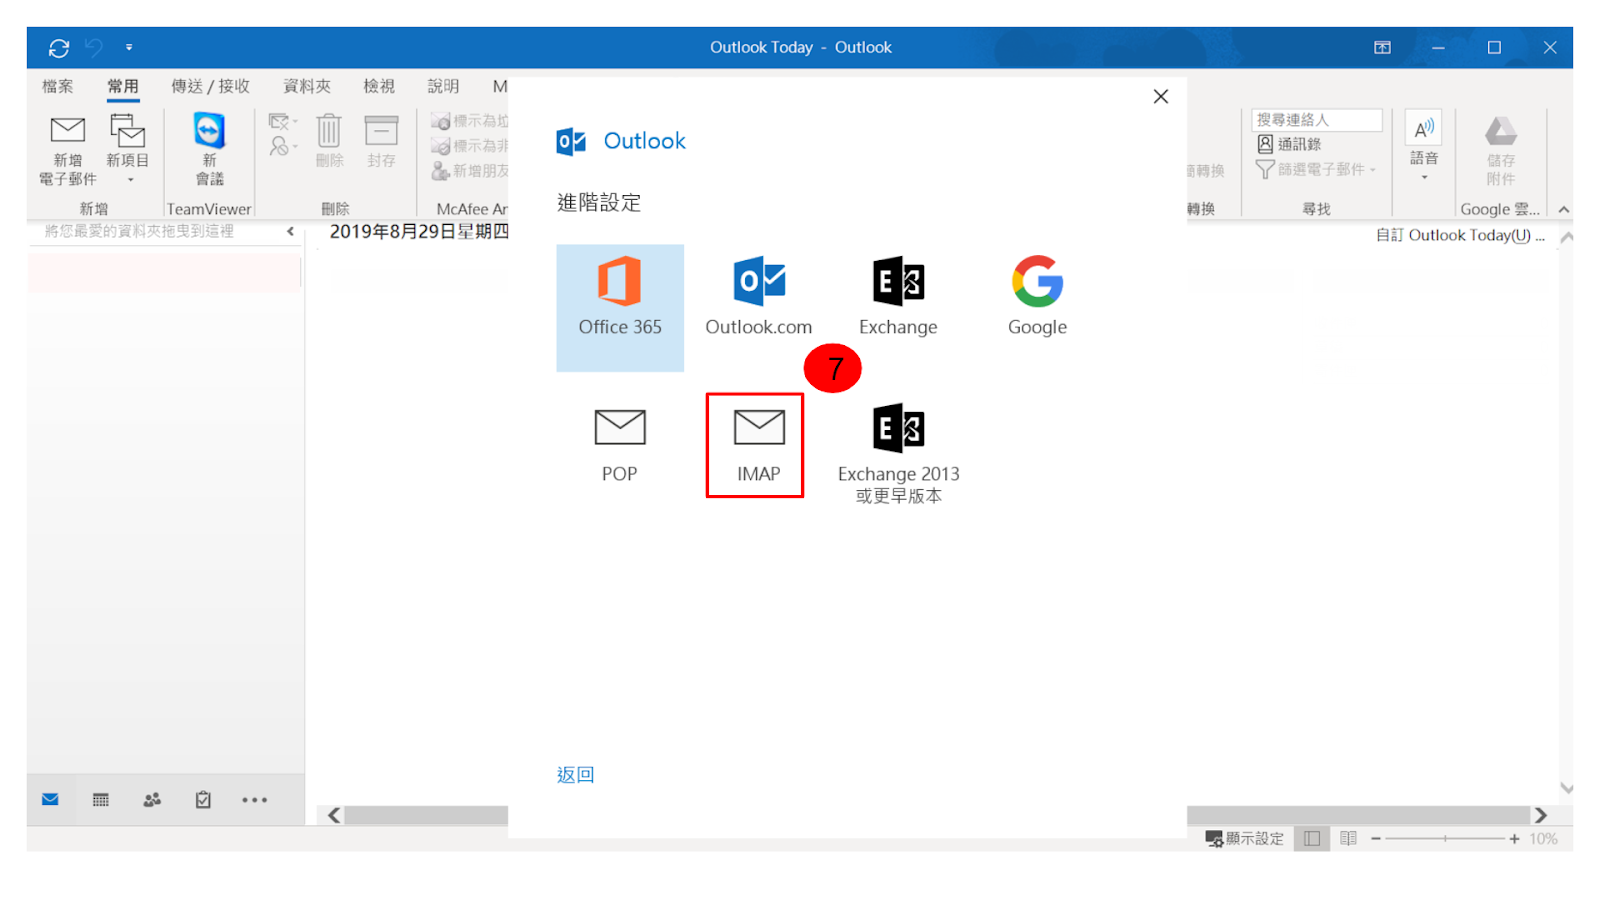The image size is (1600, 900).
Task: Collapse the ribbon with the chevron
Action: point(1563,209)
